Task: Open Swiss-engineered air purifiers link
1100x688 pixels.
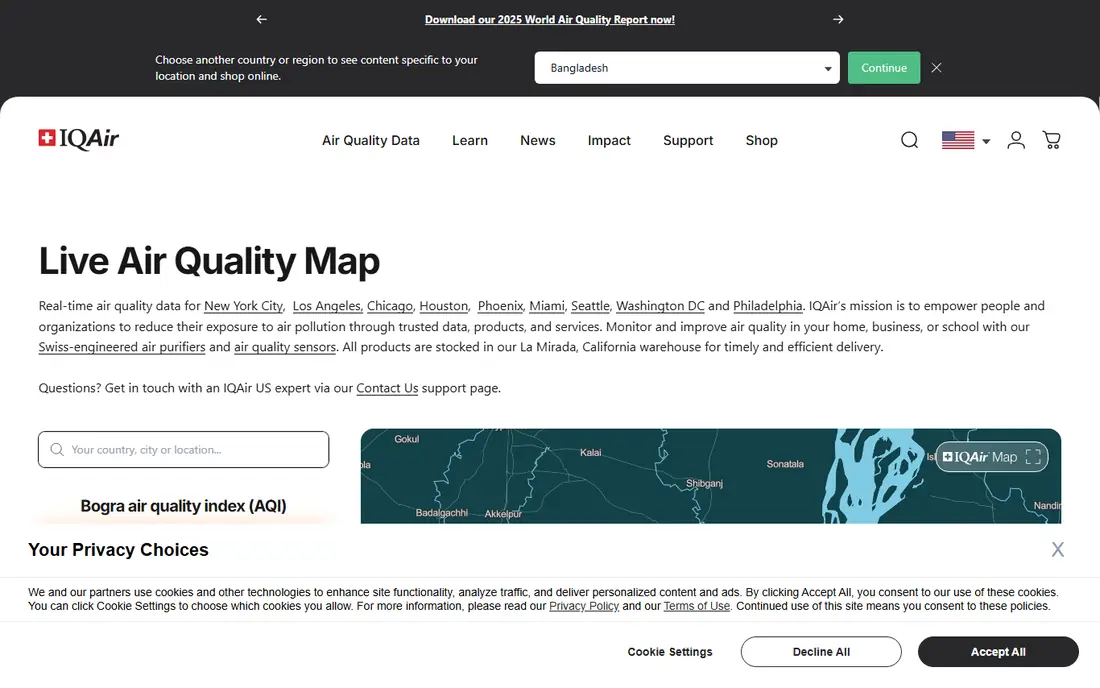Action: (x=122, y=347)
